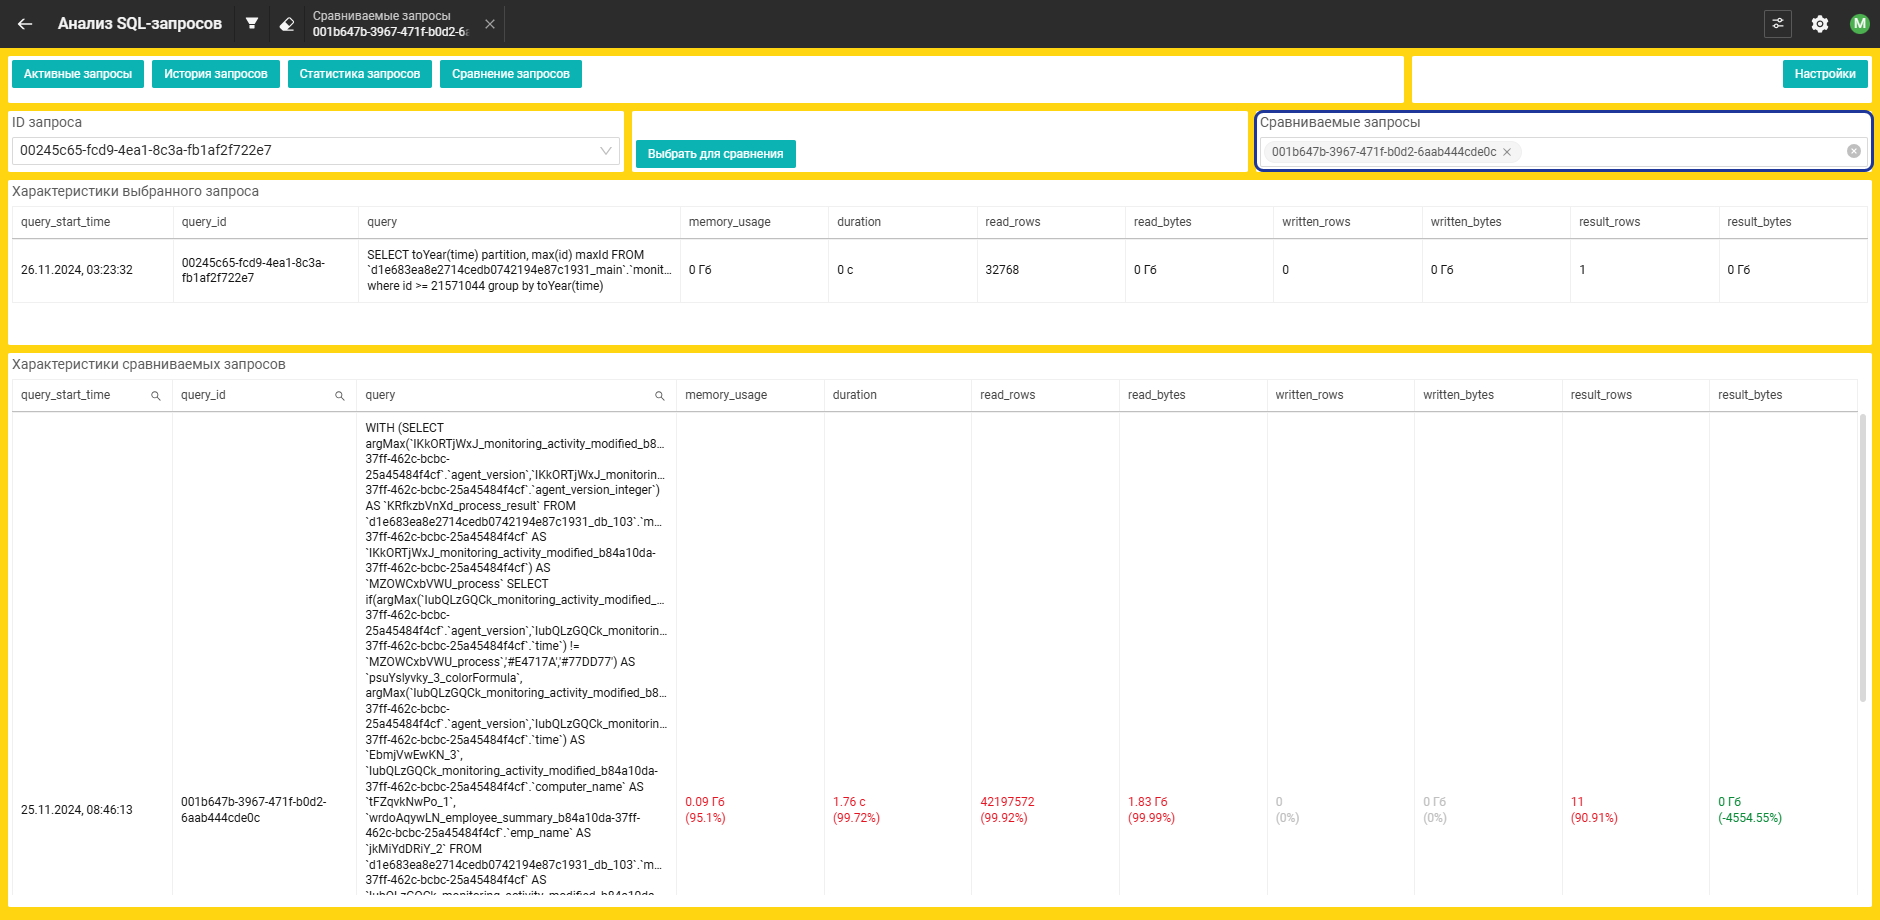Viewport: 1880px width, 920px height.
Task: Click the SELECT toYear(time) query cell
Action: coord(519,270)
